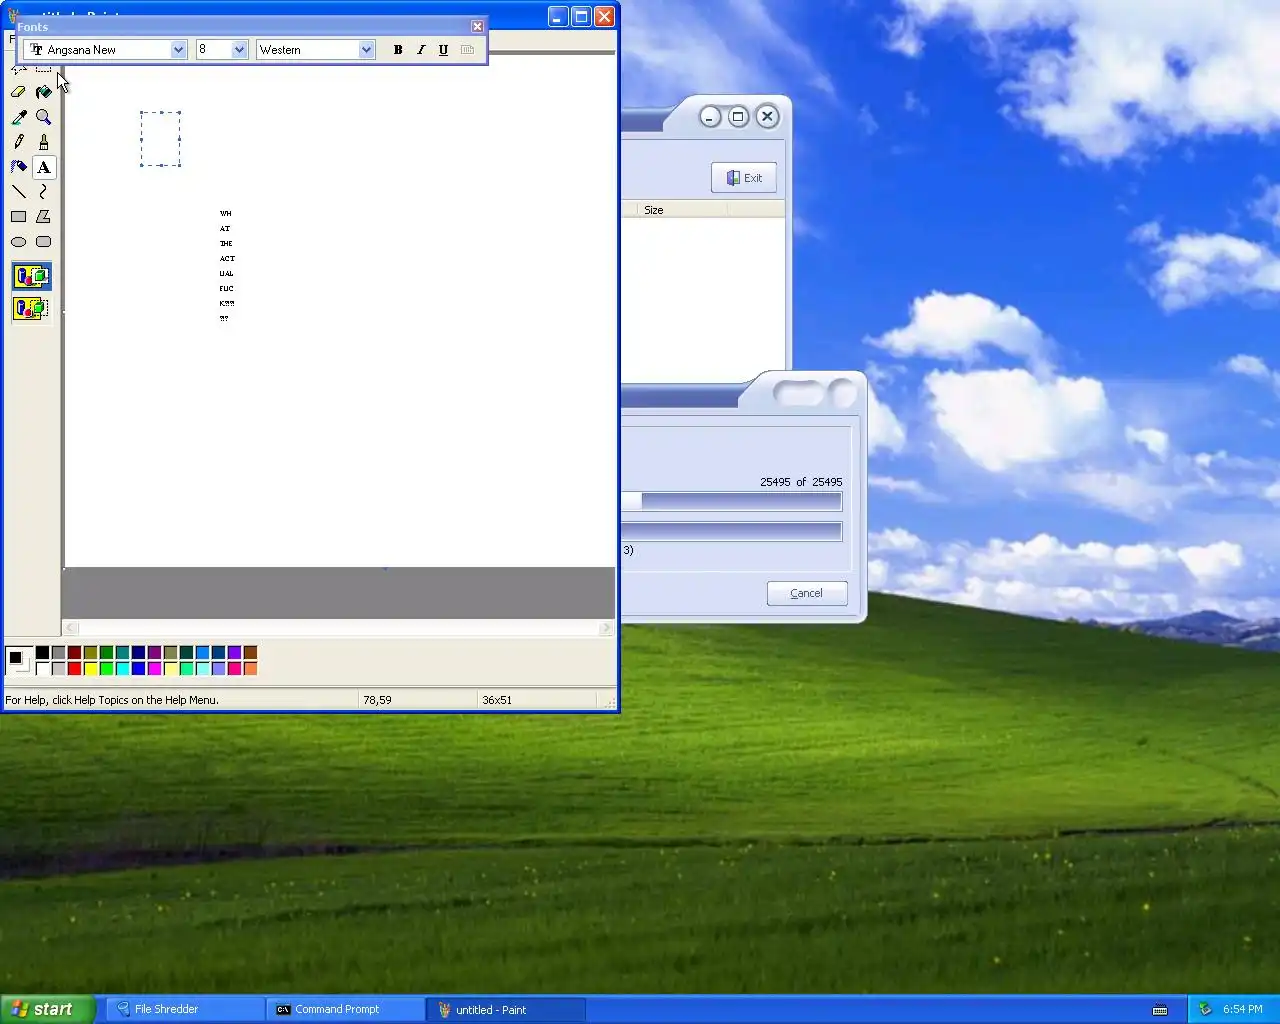Maximize the File Shredder window

[x=738, y=117]
